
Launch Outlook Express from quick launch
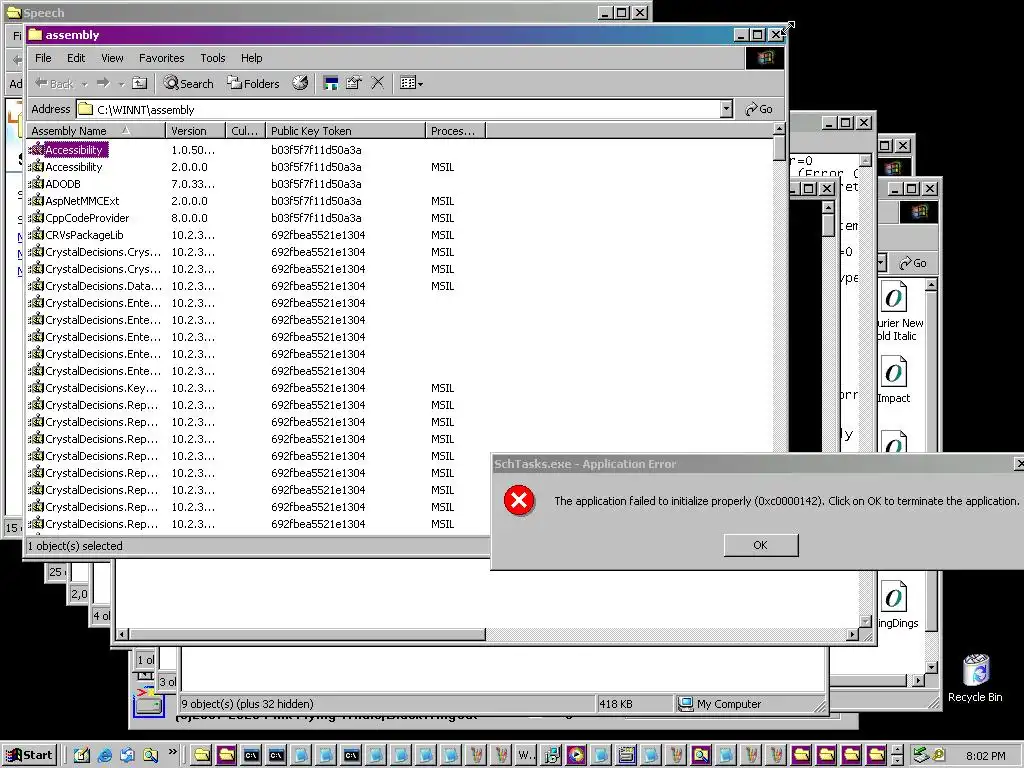[x=127, y=756]
